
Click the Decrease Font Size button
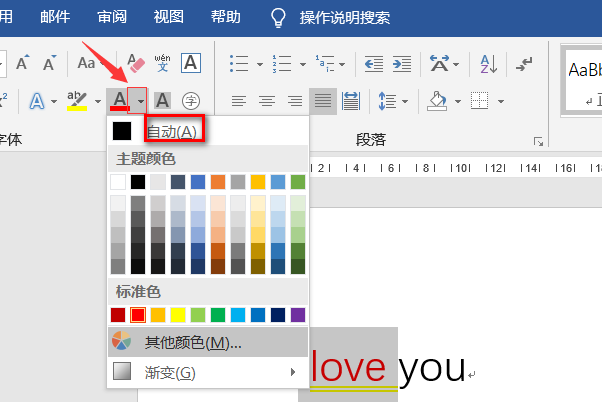click(50, 63)
